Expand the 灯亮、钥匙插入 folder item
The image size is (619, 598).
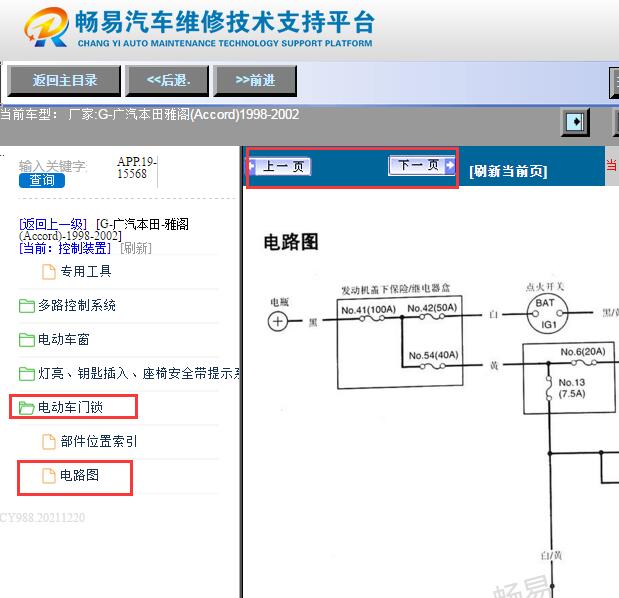click(139, 373)
